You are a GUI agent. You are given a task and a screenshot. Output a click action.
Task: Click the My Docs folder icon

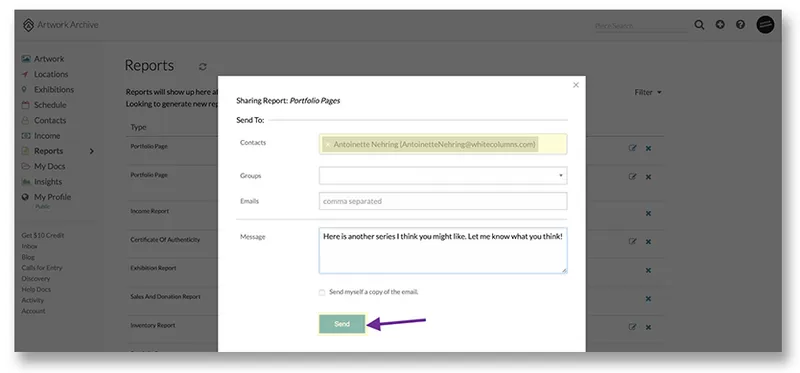[26, 166]
